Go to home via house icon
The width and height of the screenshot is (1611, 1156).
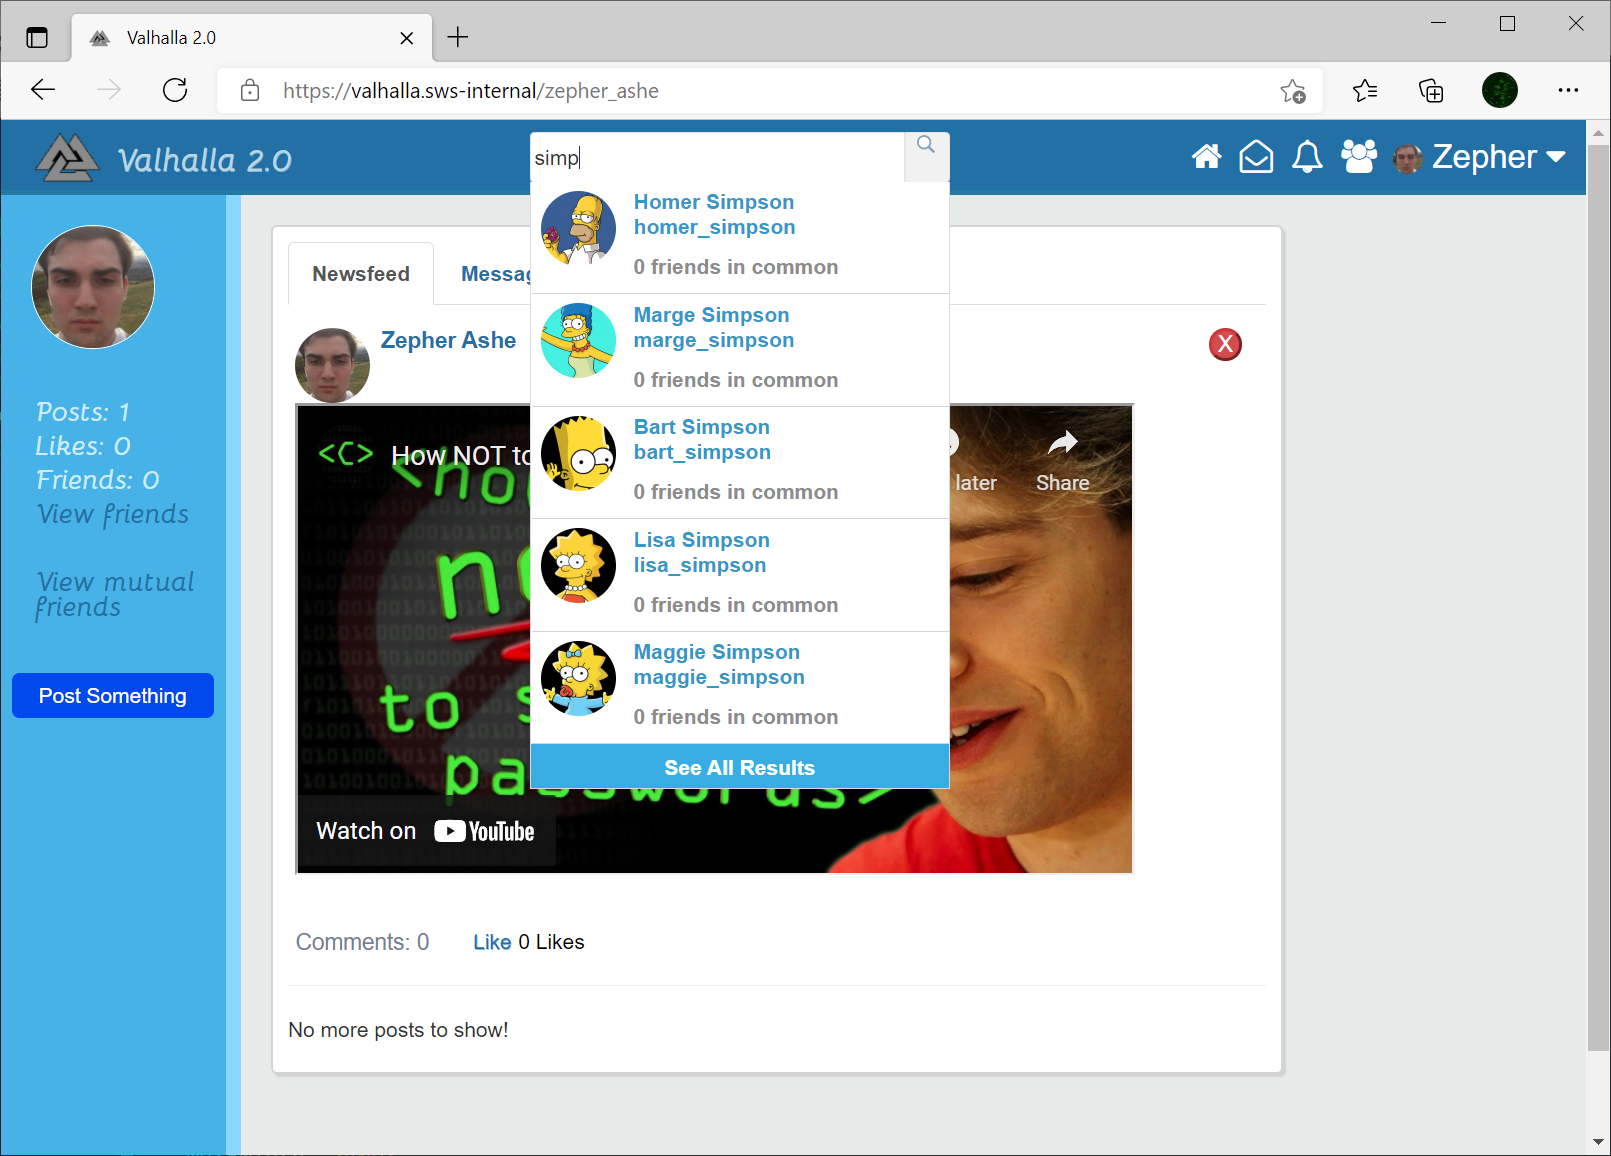click(x=1206, y=157)
